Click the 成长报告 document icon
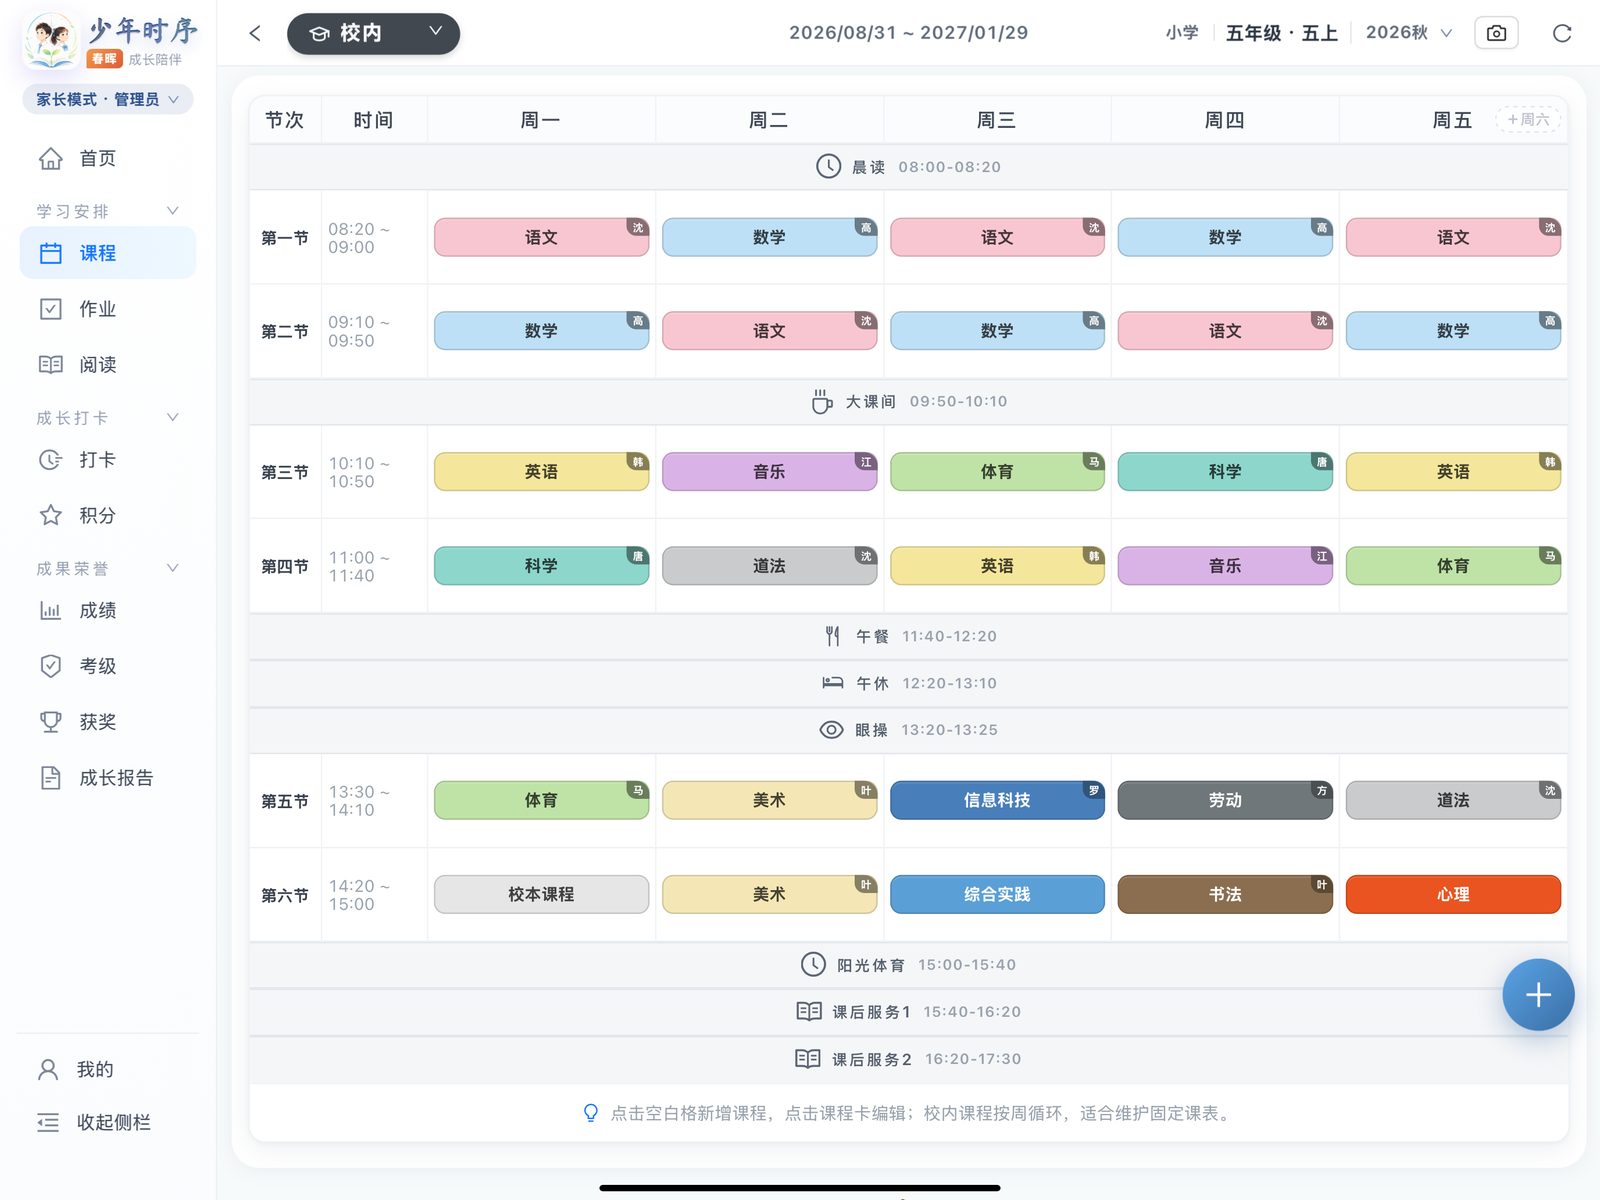Screen dimensions: 1600x1200 pos(50,778)
